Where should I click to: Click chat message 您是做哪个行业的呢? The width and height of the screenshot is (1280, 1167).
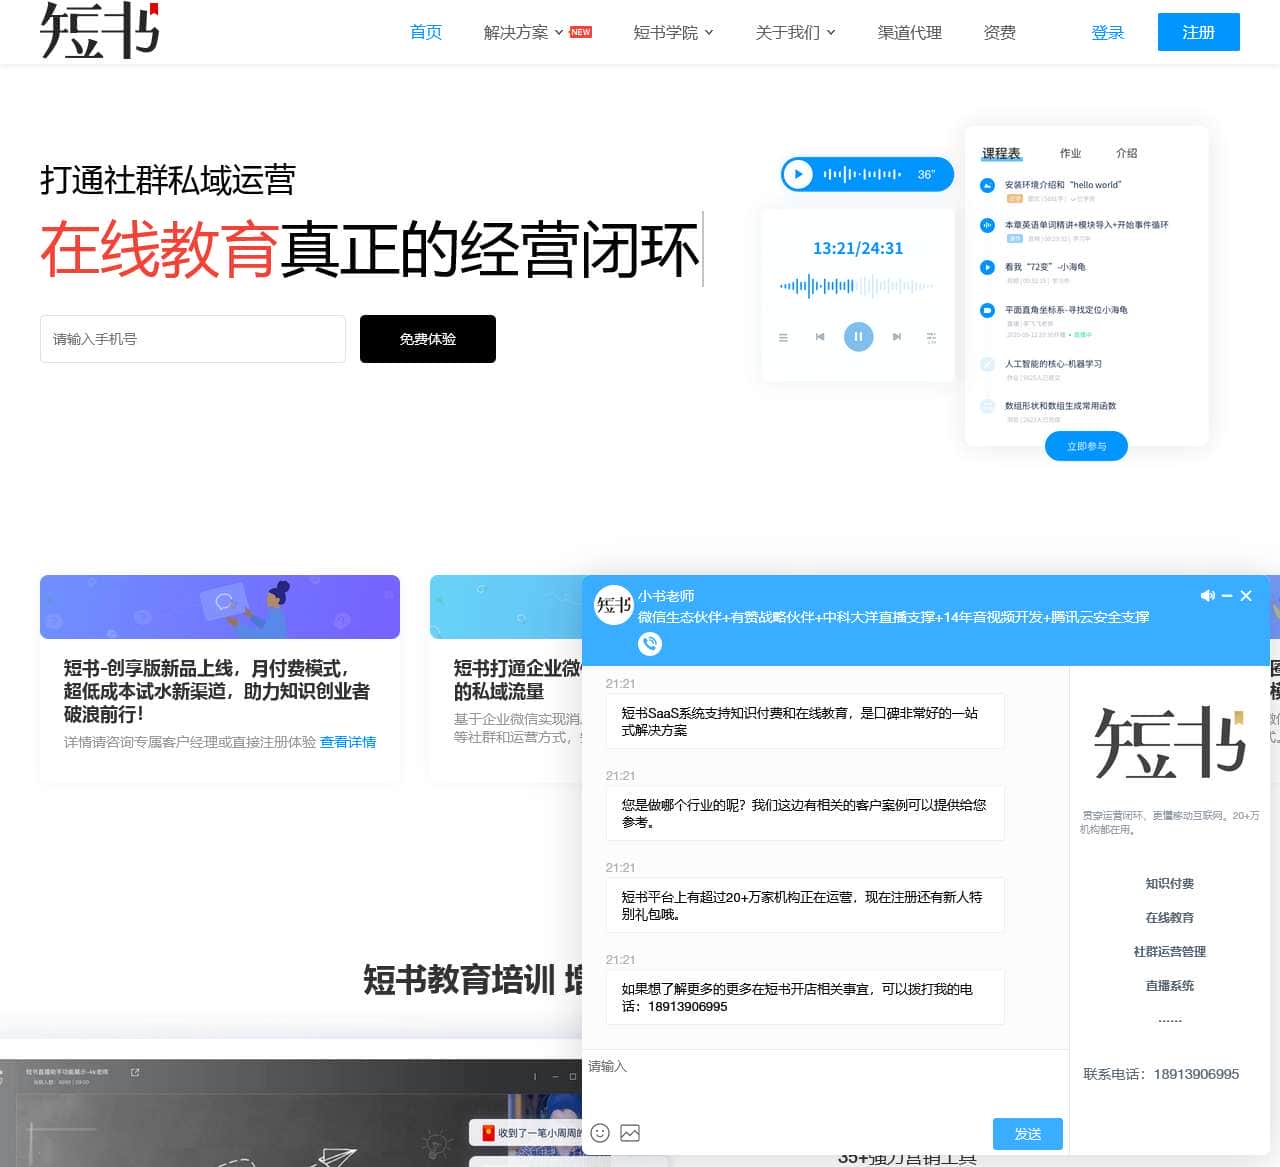coord(805,813)
